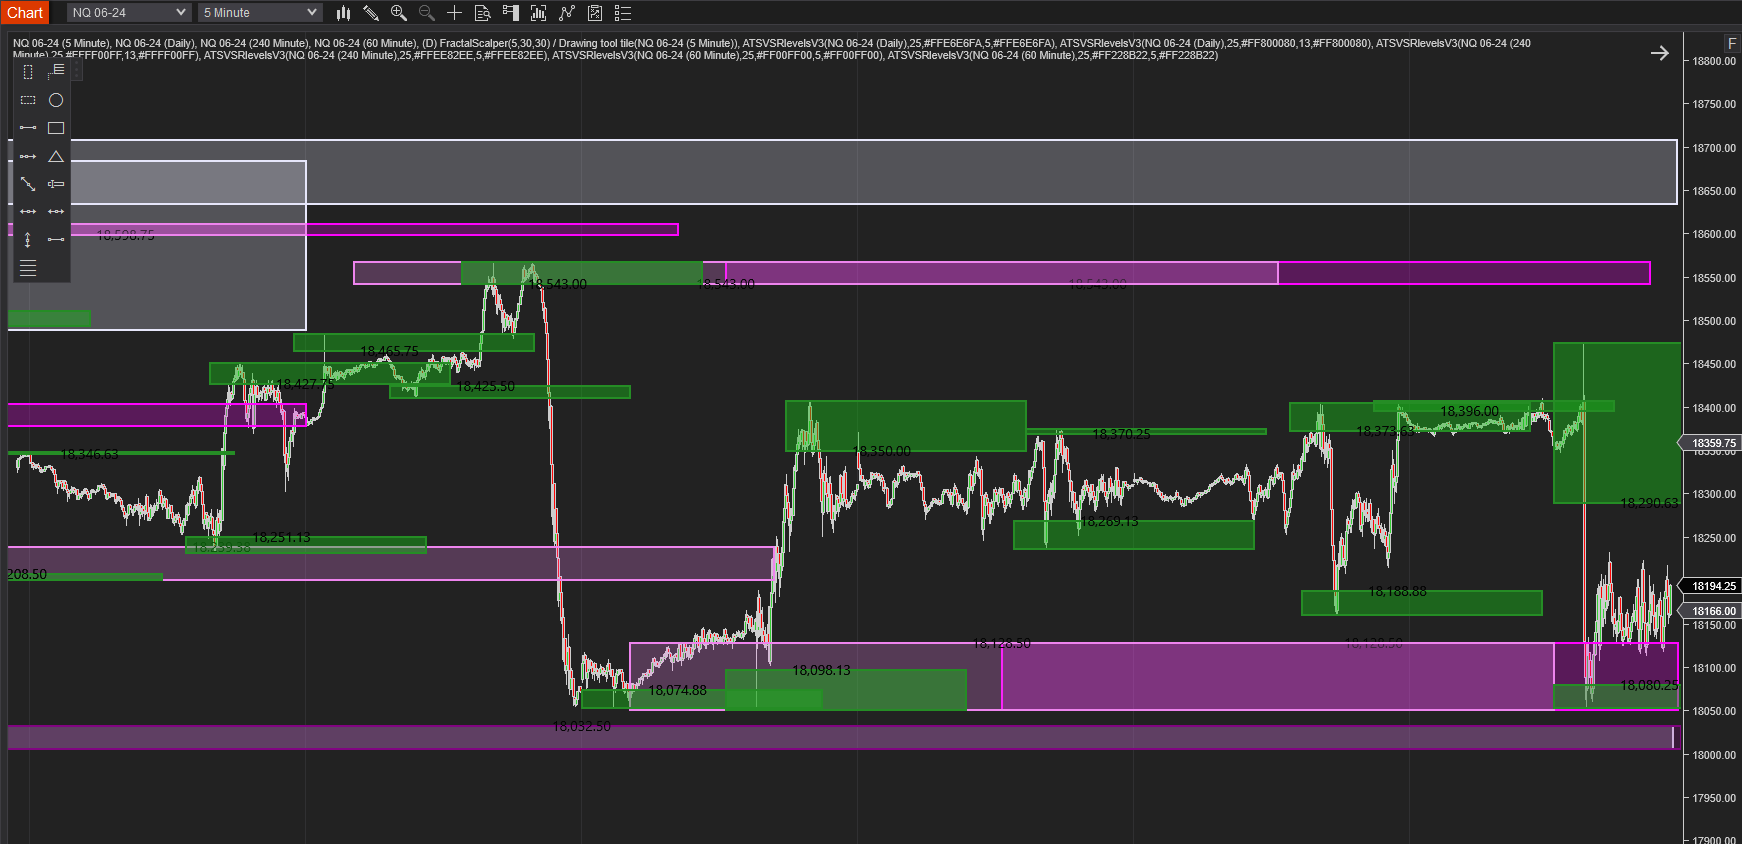Select the crosshair cursor icon
The height and width of the screenshot is (844, 1742).
click(454, 13)
